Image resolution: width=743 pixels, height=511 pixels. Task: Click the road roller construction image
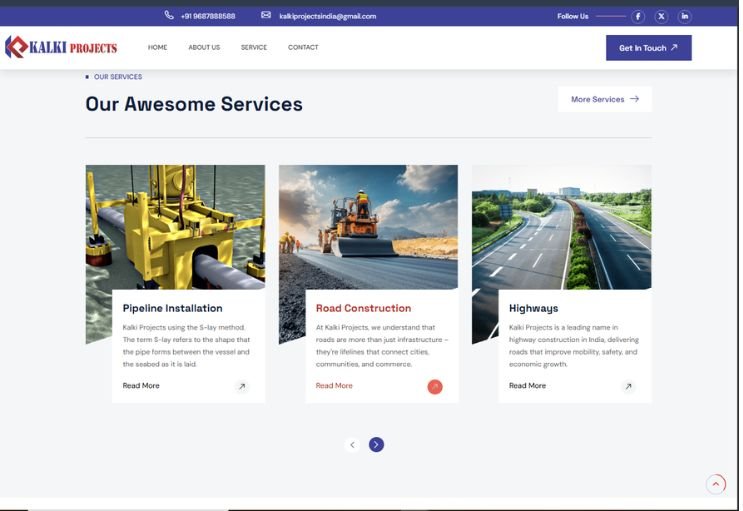click(368, 227)
